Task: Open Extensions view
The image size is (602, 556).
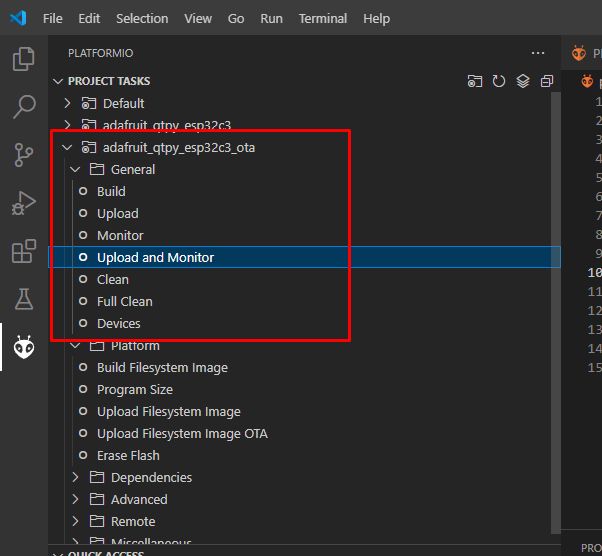Action: coord(23,251)
